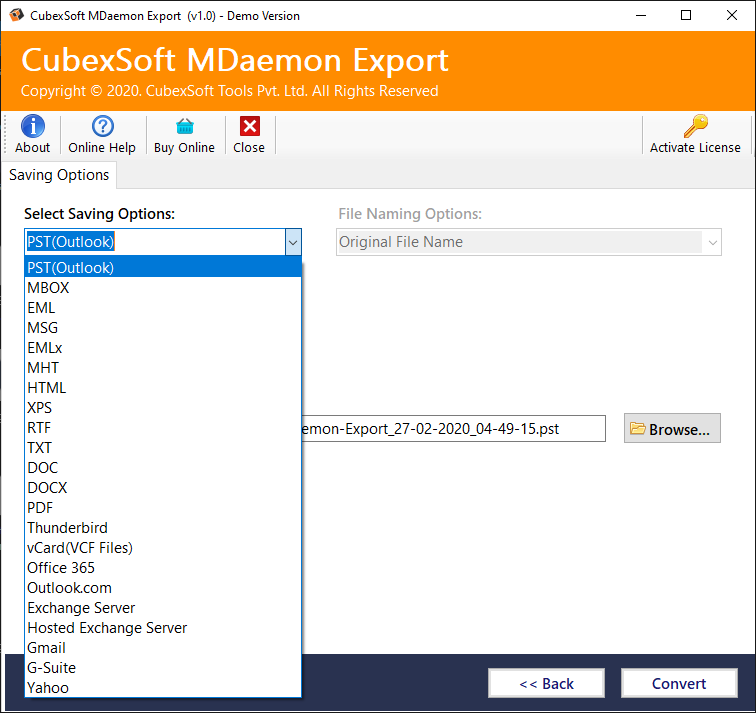This screenshot has height=713, width=756.
Task: Switch to the Saving Options tab
Action: pyautogui.click(x=59, y=175)
